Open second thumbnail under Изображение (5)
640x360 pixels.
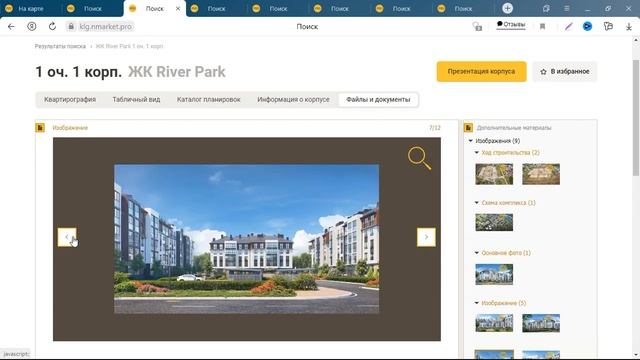pos(541,323)
